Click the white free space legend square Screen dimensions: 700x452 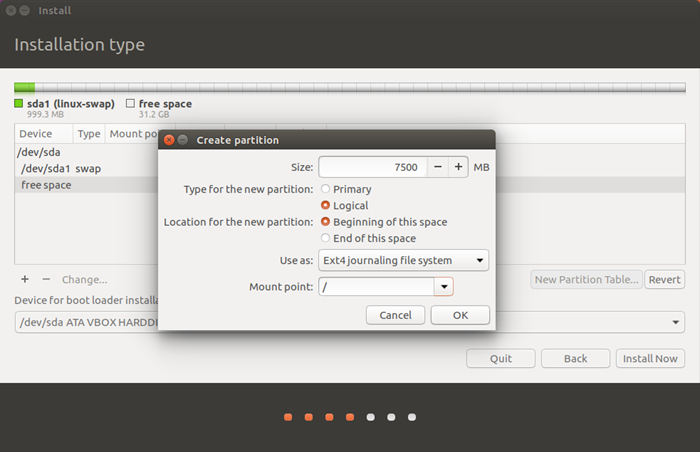(130, 103)
